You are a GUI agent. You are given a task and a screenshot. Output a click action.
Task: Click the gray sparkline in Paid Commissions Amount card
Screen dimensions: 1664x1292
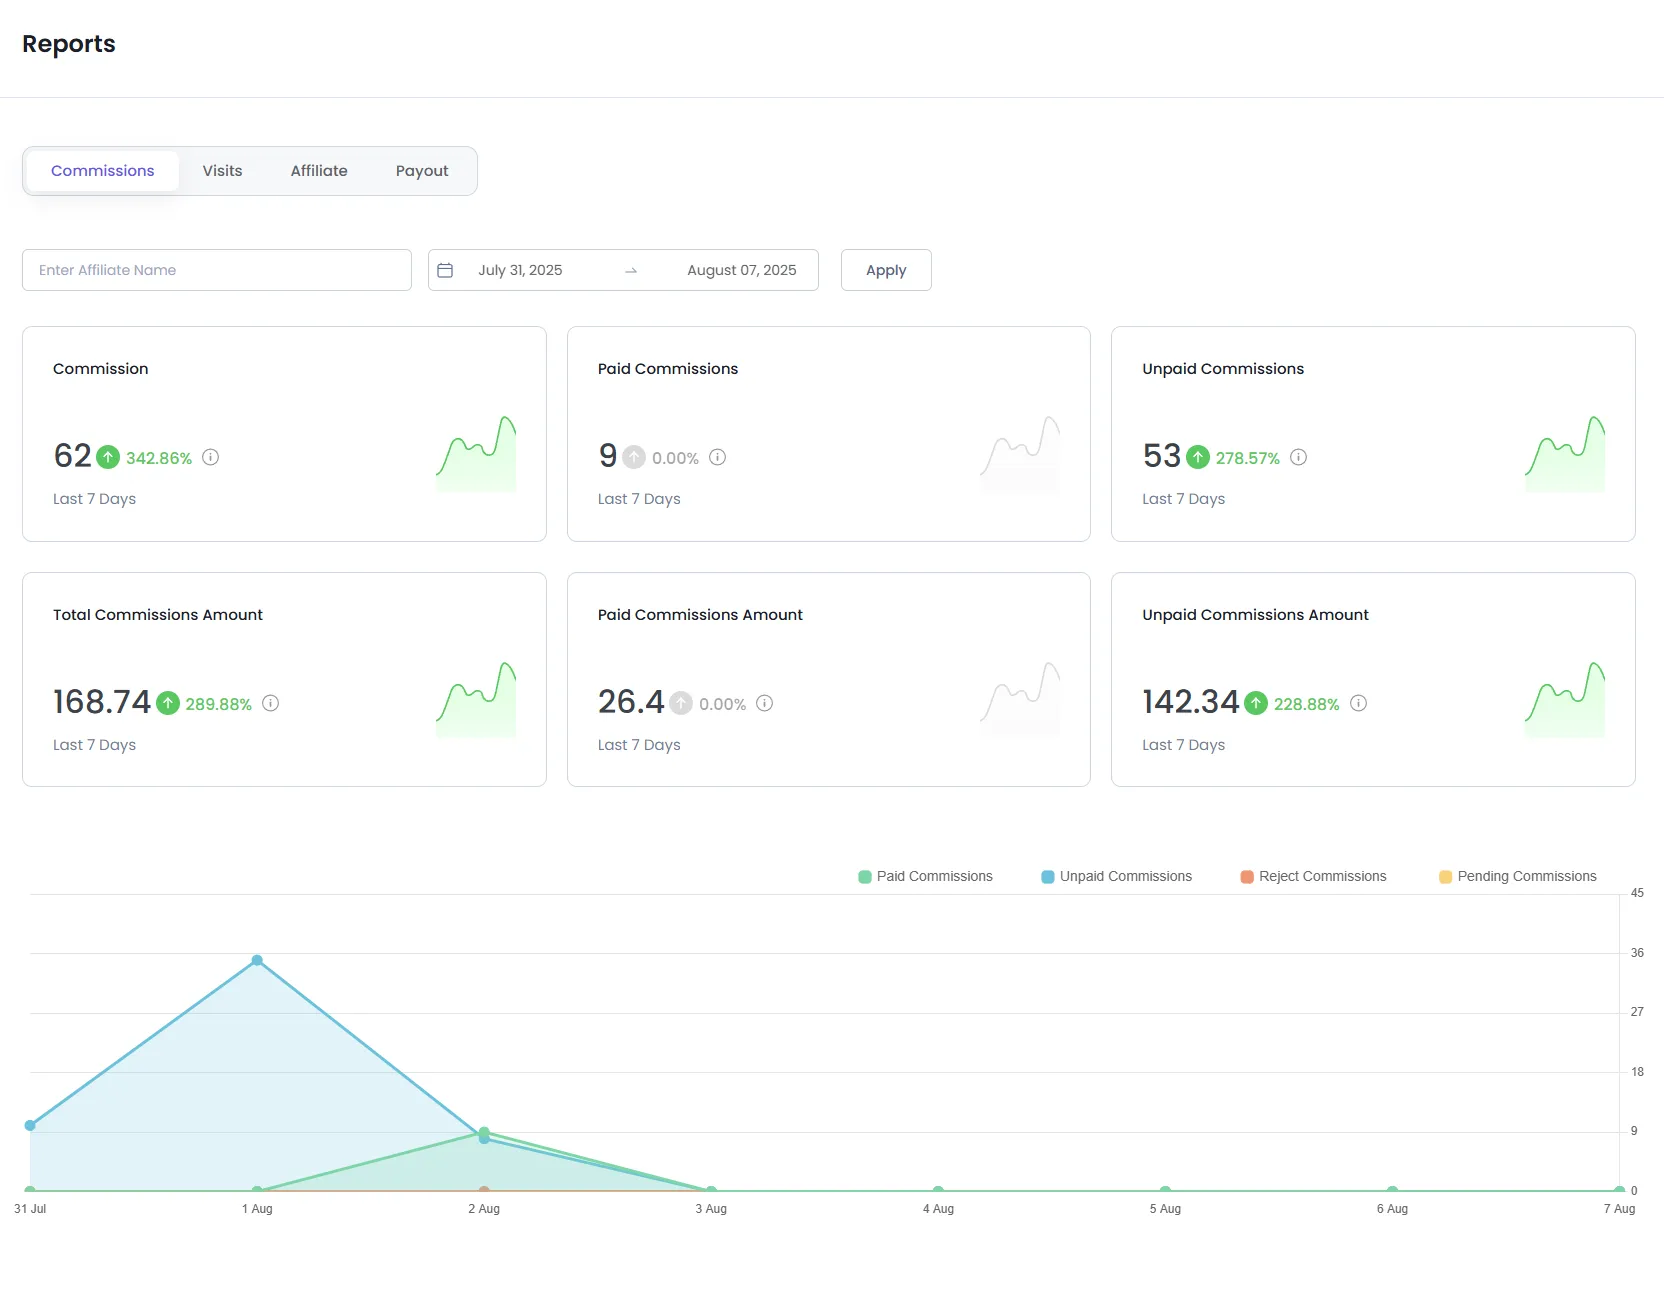1020,700
